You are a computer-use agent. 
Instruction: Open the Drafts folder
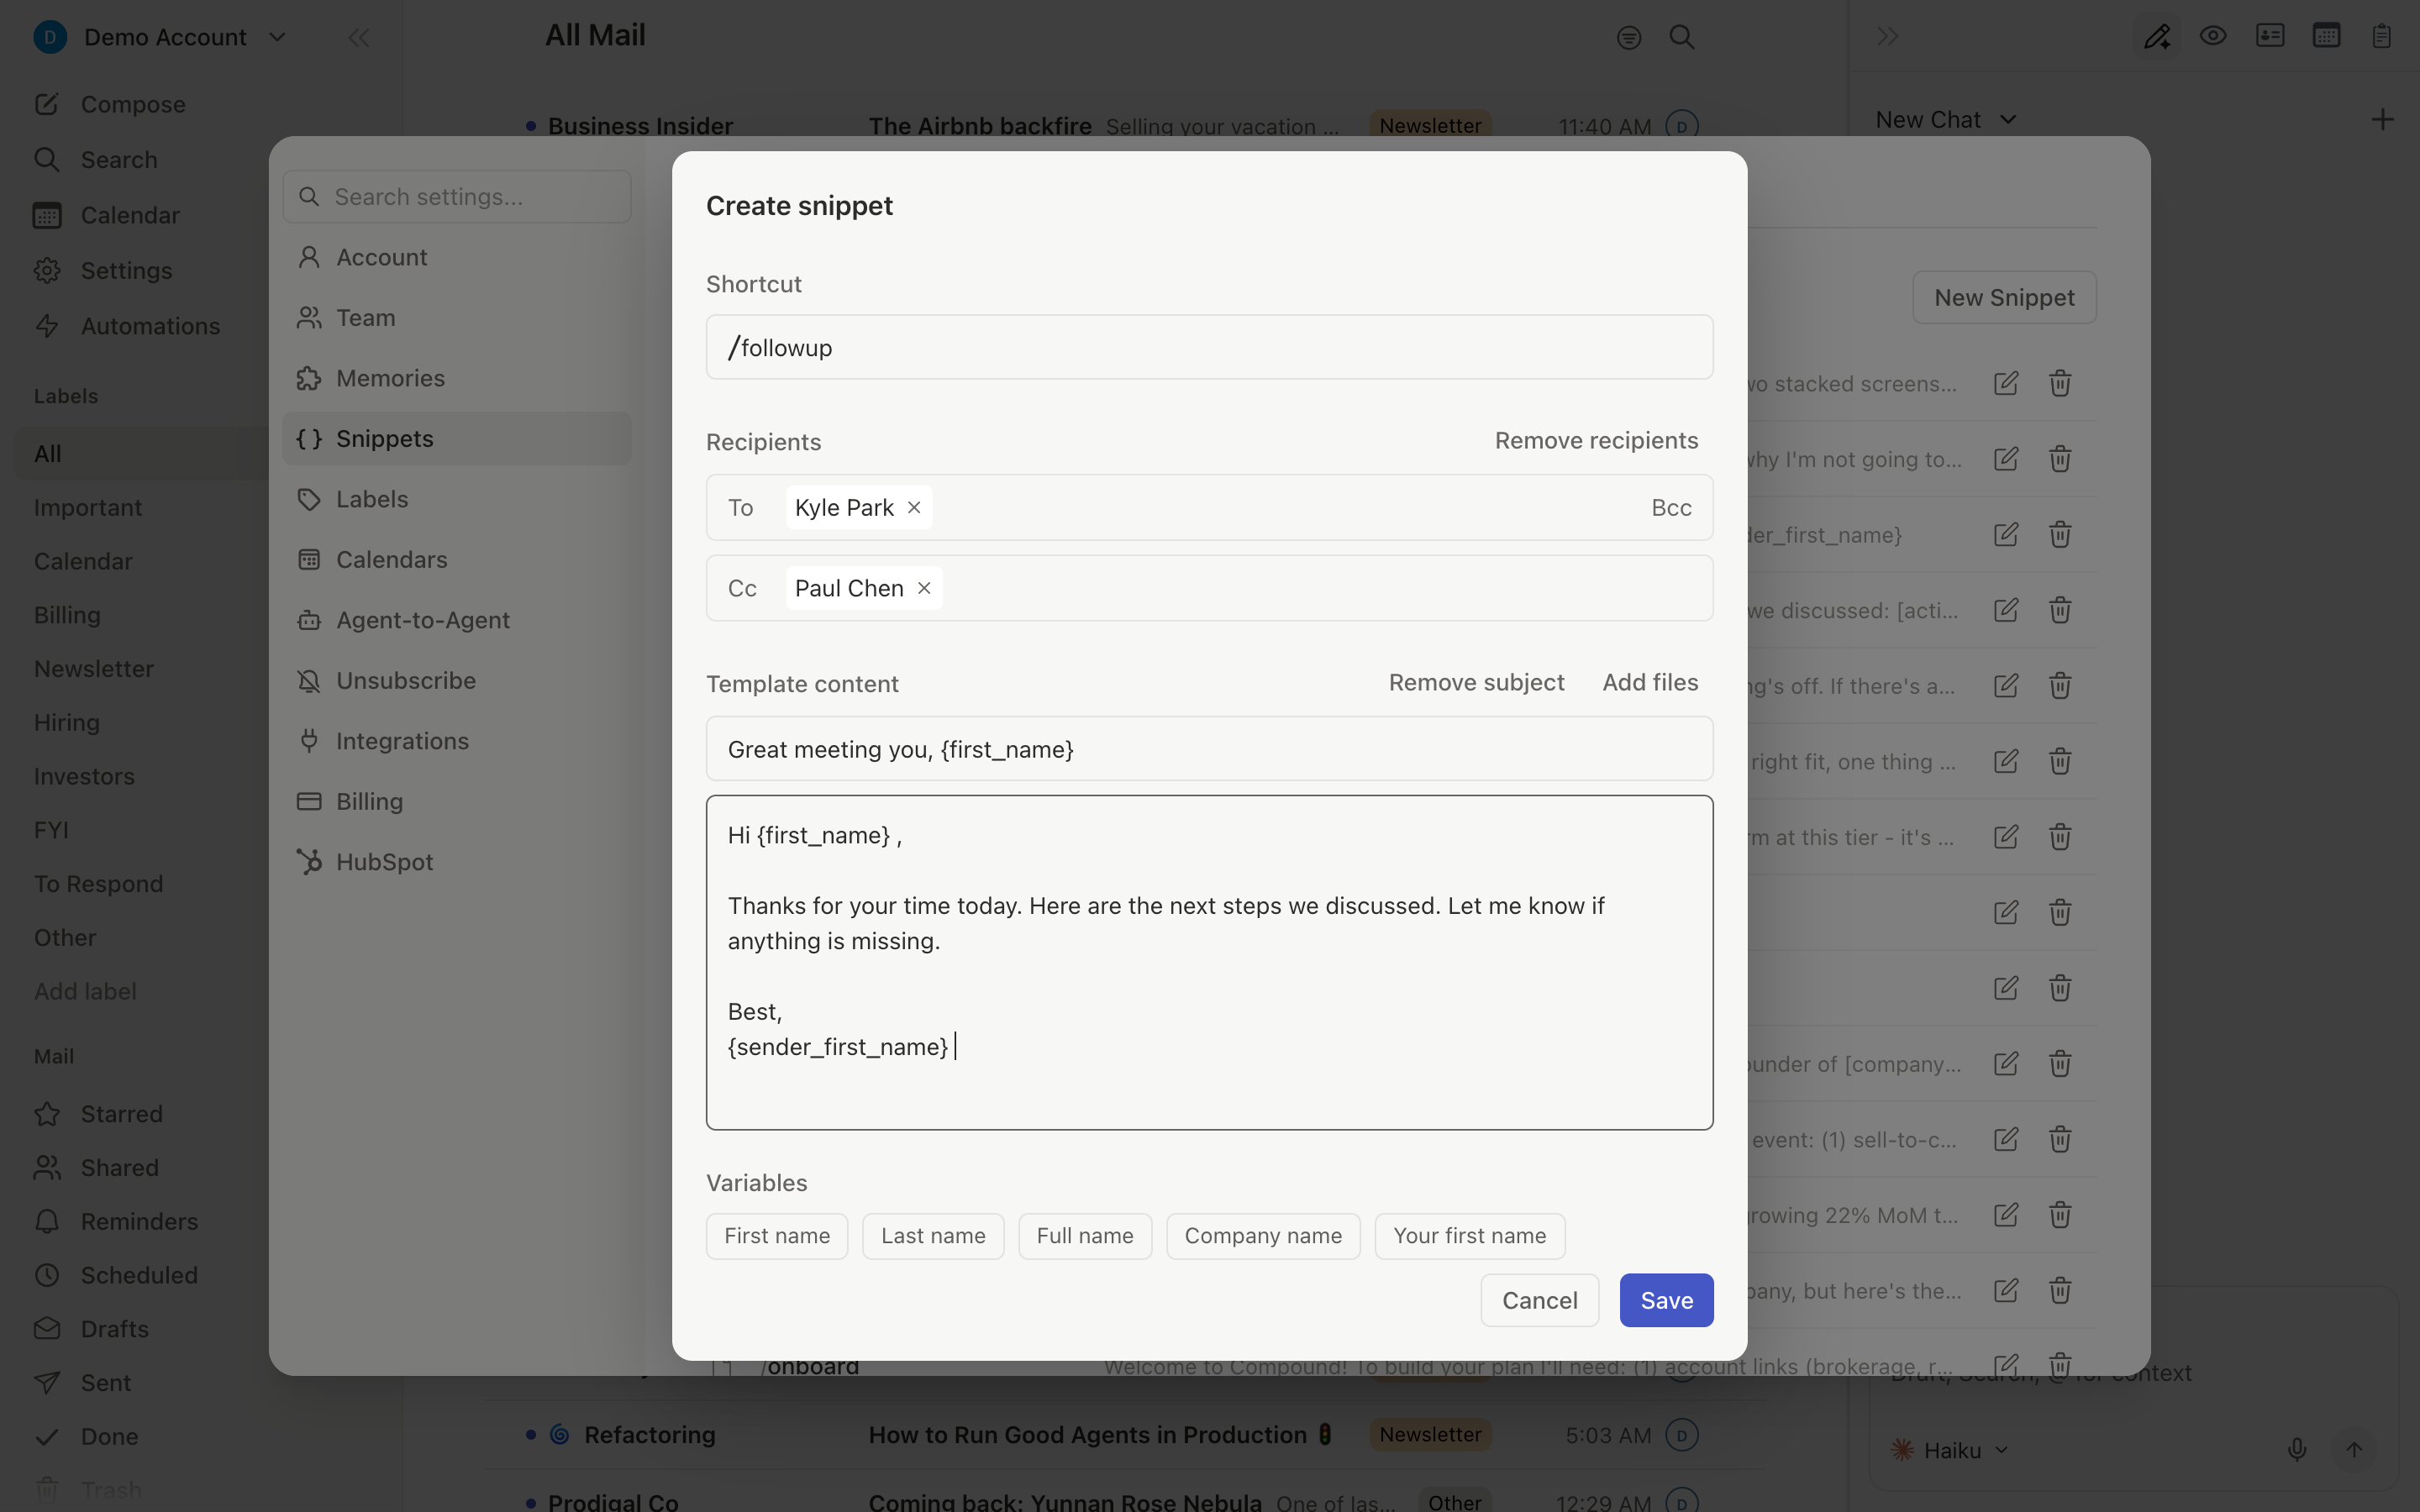click(x=91, y=1329)
